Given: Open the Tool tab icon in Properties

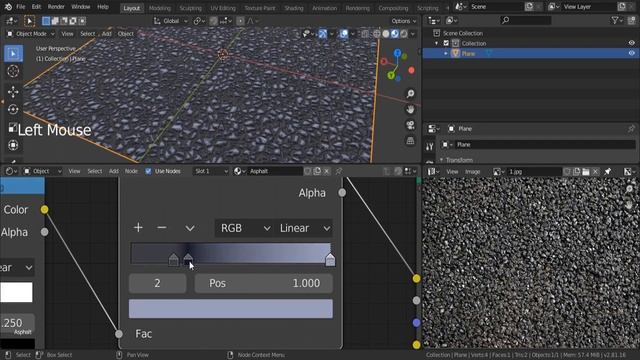Looking at the screenshot, I should pos(429,146).
